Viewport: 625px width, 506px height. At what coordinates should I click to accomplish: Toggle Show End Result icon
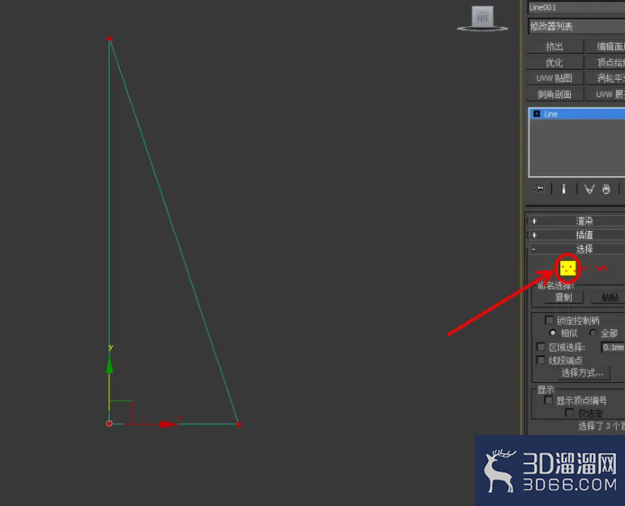[564, 189]
